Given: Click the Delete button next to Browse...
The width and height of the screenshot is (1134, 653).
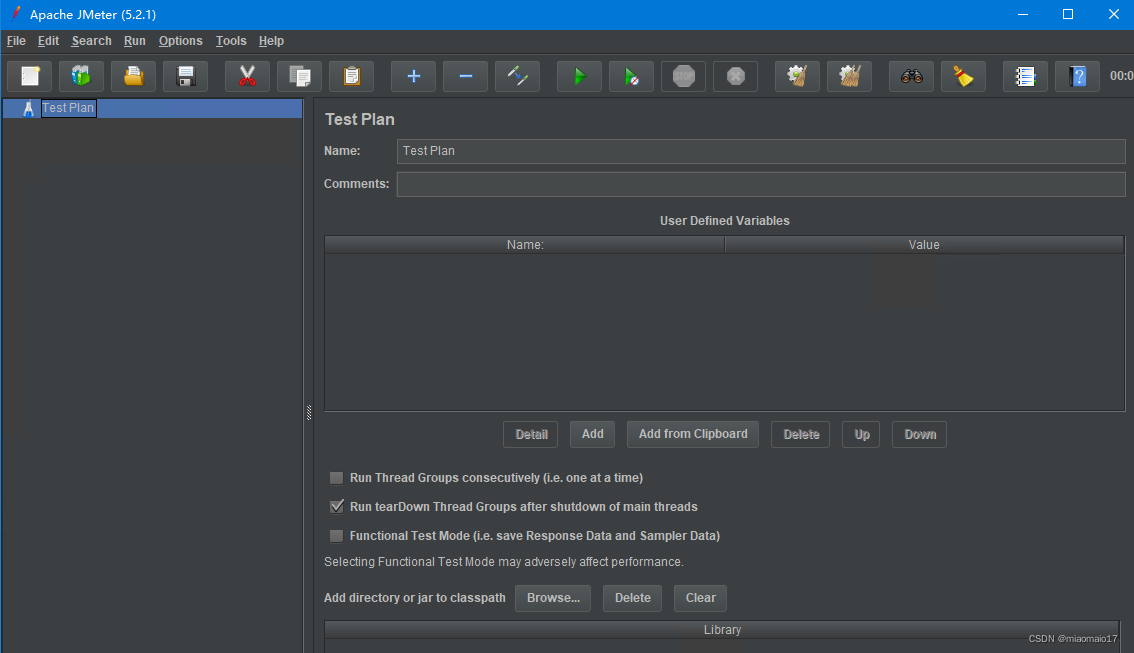Looking at the screenshot, I should [x=633, y=598].
